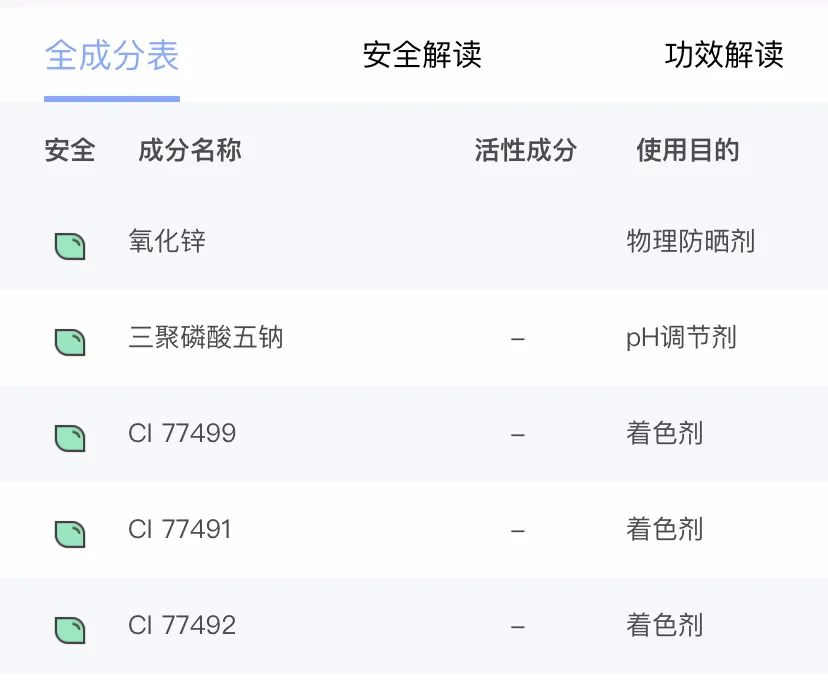Open the 安全解读 tab
828x680 pixels.
point(422,54)
